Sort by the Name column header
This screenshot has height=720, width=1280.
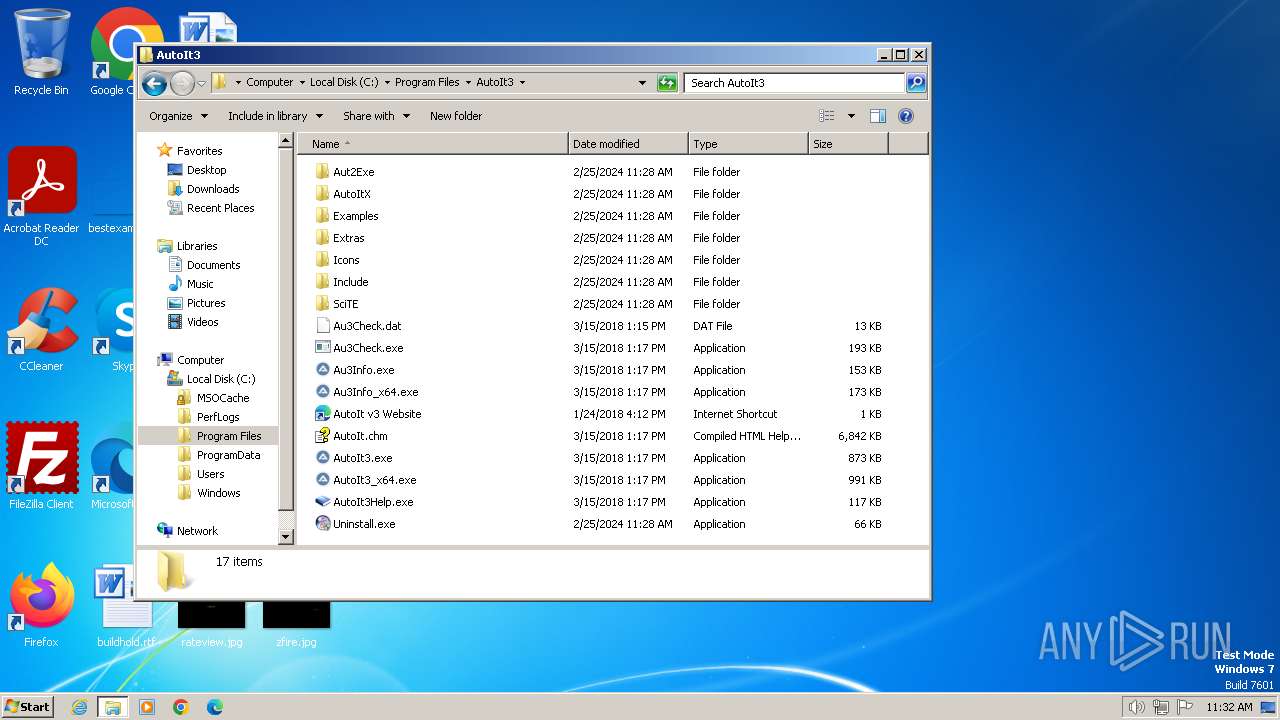433,144
